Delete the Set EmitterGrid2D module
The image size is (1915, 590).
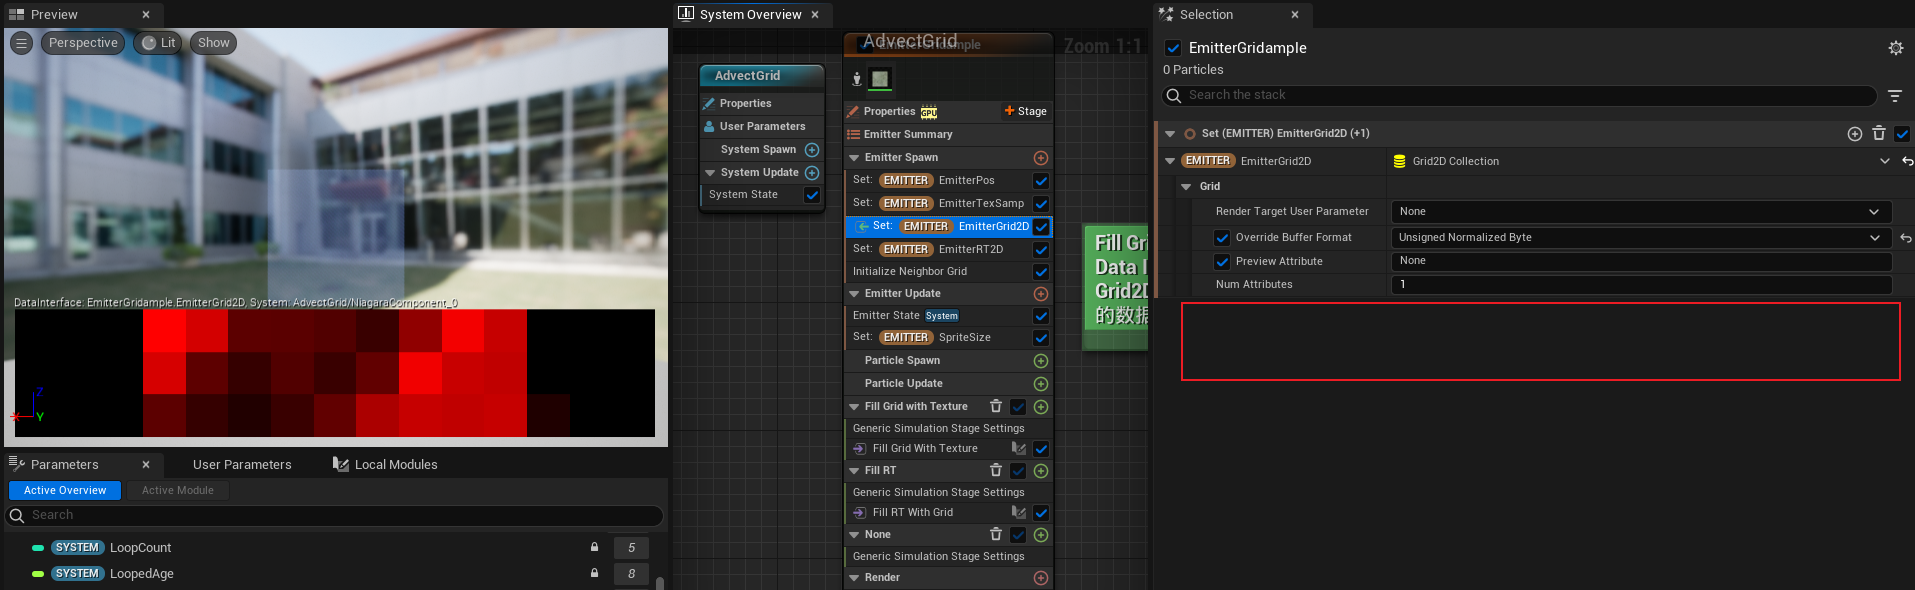[x=1878, y=133]
